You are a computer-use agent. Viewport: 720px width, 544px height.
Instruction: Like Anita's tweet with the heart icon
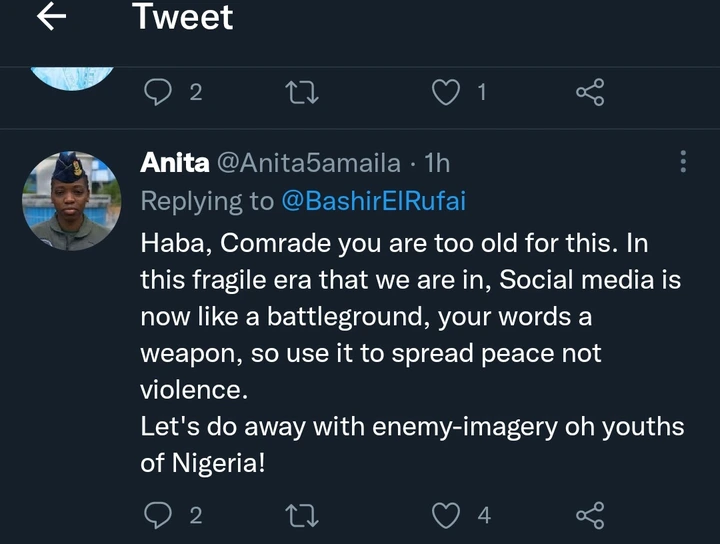pyautogui.click(x=444, y=516)
